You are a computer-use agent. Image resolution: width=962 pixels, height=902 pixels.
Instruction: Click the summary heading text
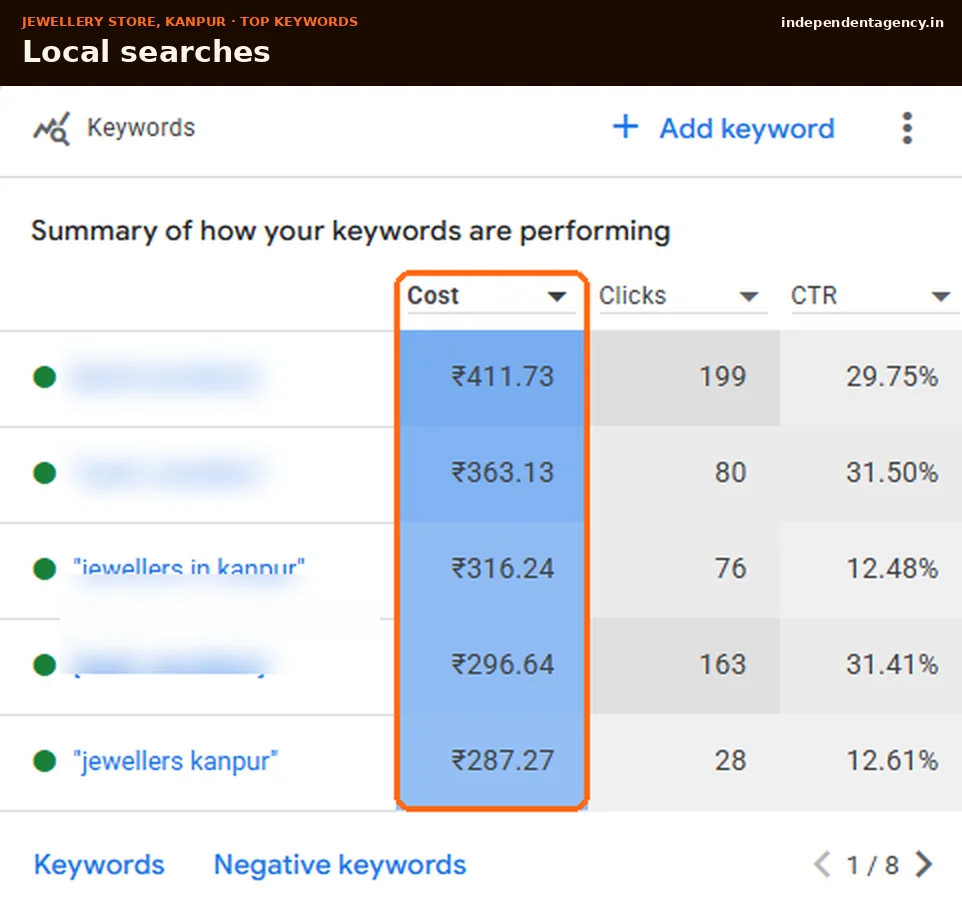click(x=350, y=232)
